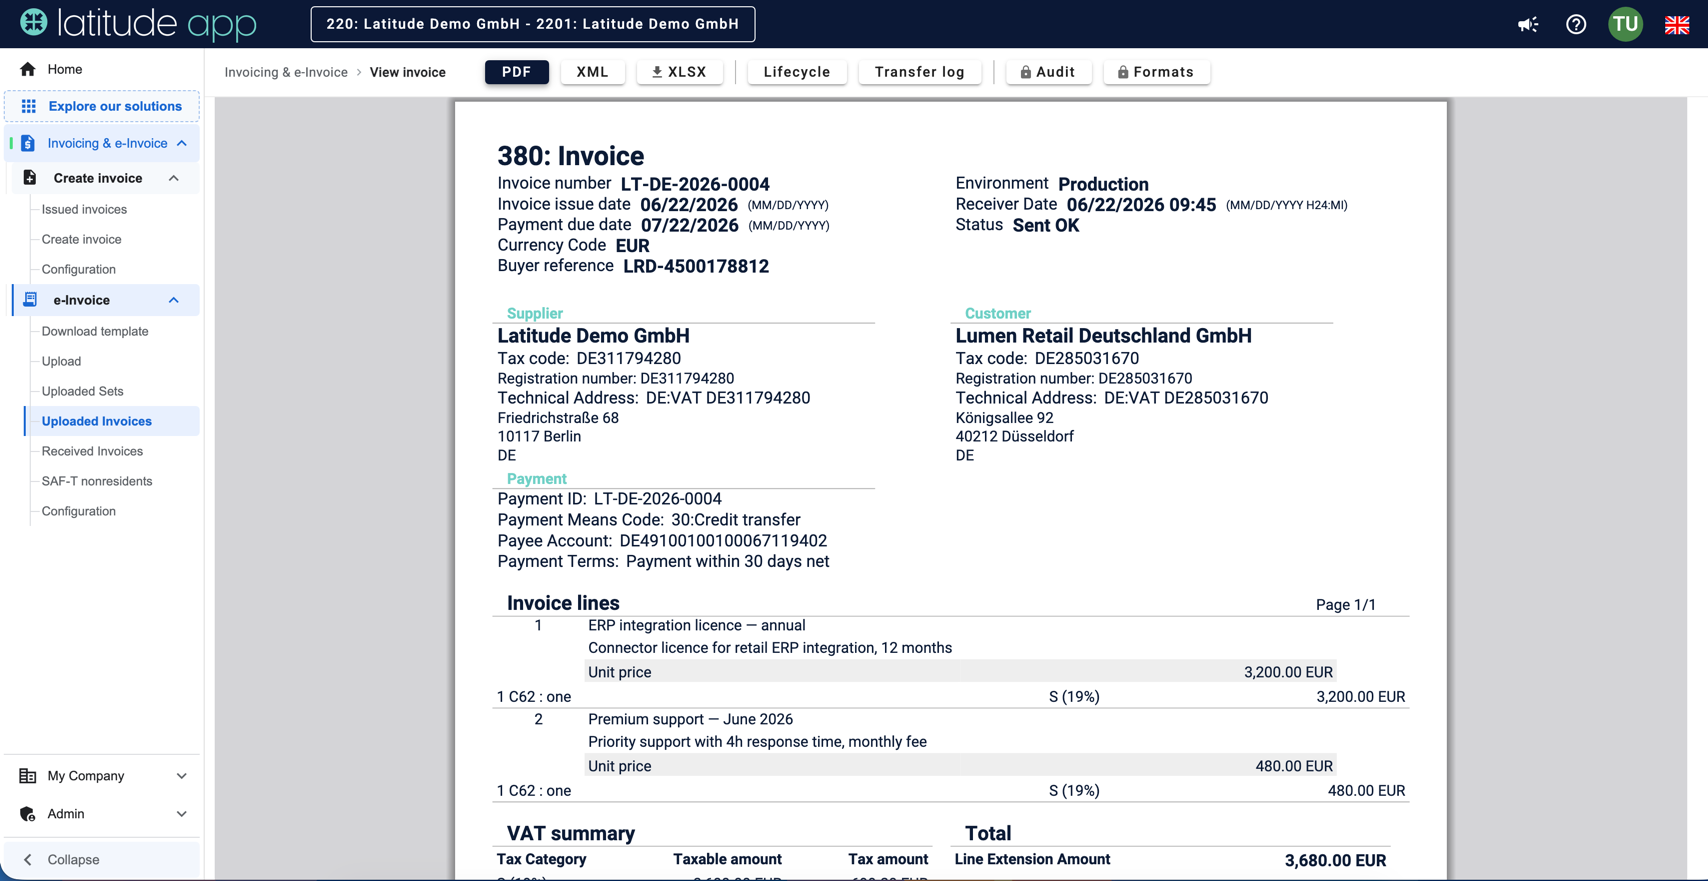Click payee account DE49100100100067119402
Viewport: 1708px width, 881px height.
(723, 541)
